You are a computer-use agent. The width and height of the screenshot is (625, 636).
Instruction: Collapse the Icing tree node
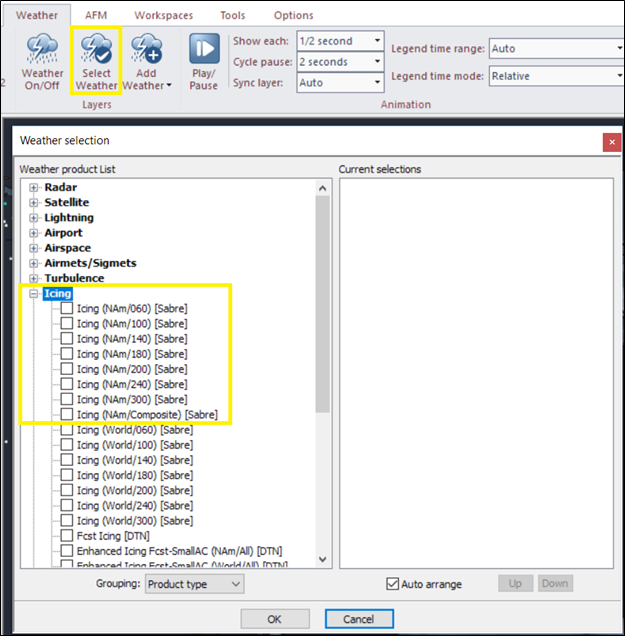point(35,294)
